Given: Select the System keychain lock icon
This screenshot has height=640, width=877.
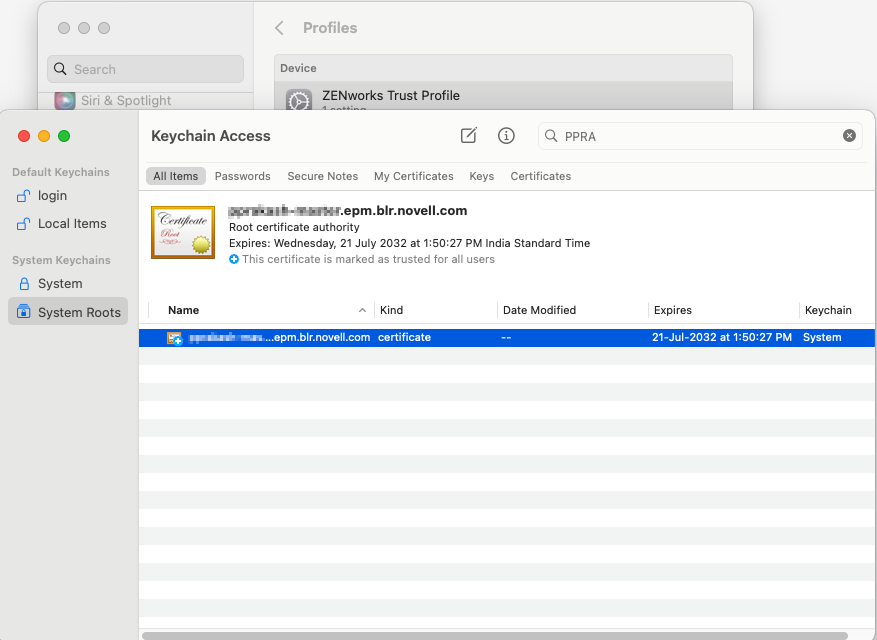Looking at the screenshot, I should point(24,284).
